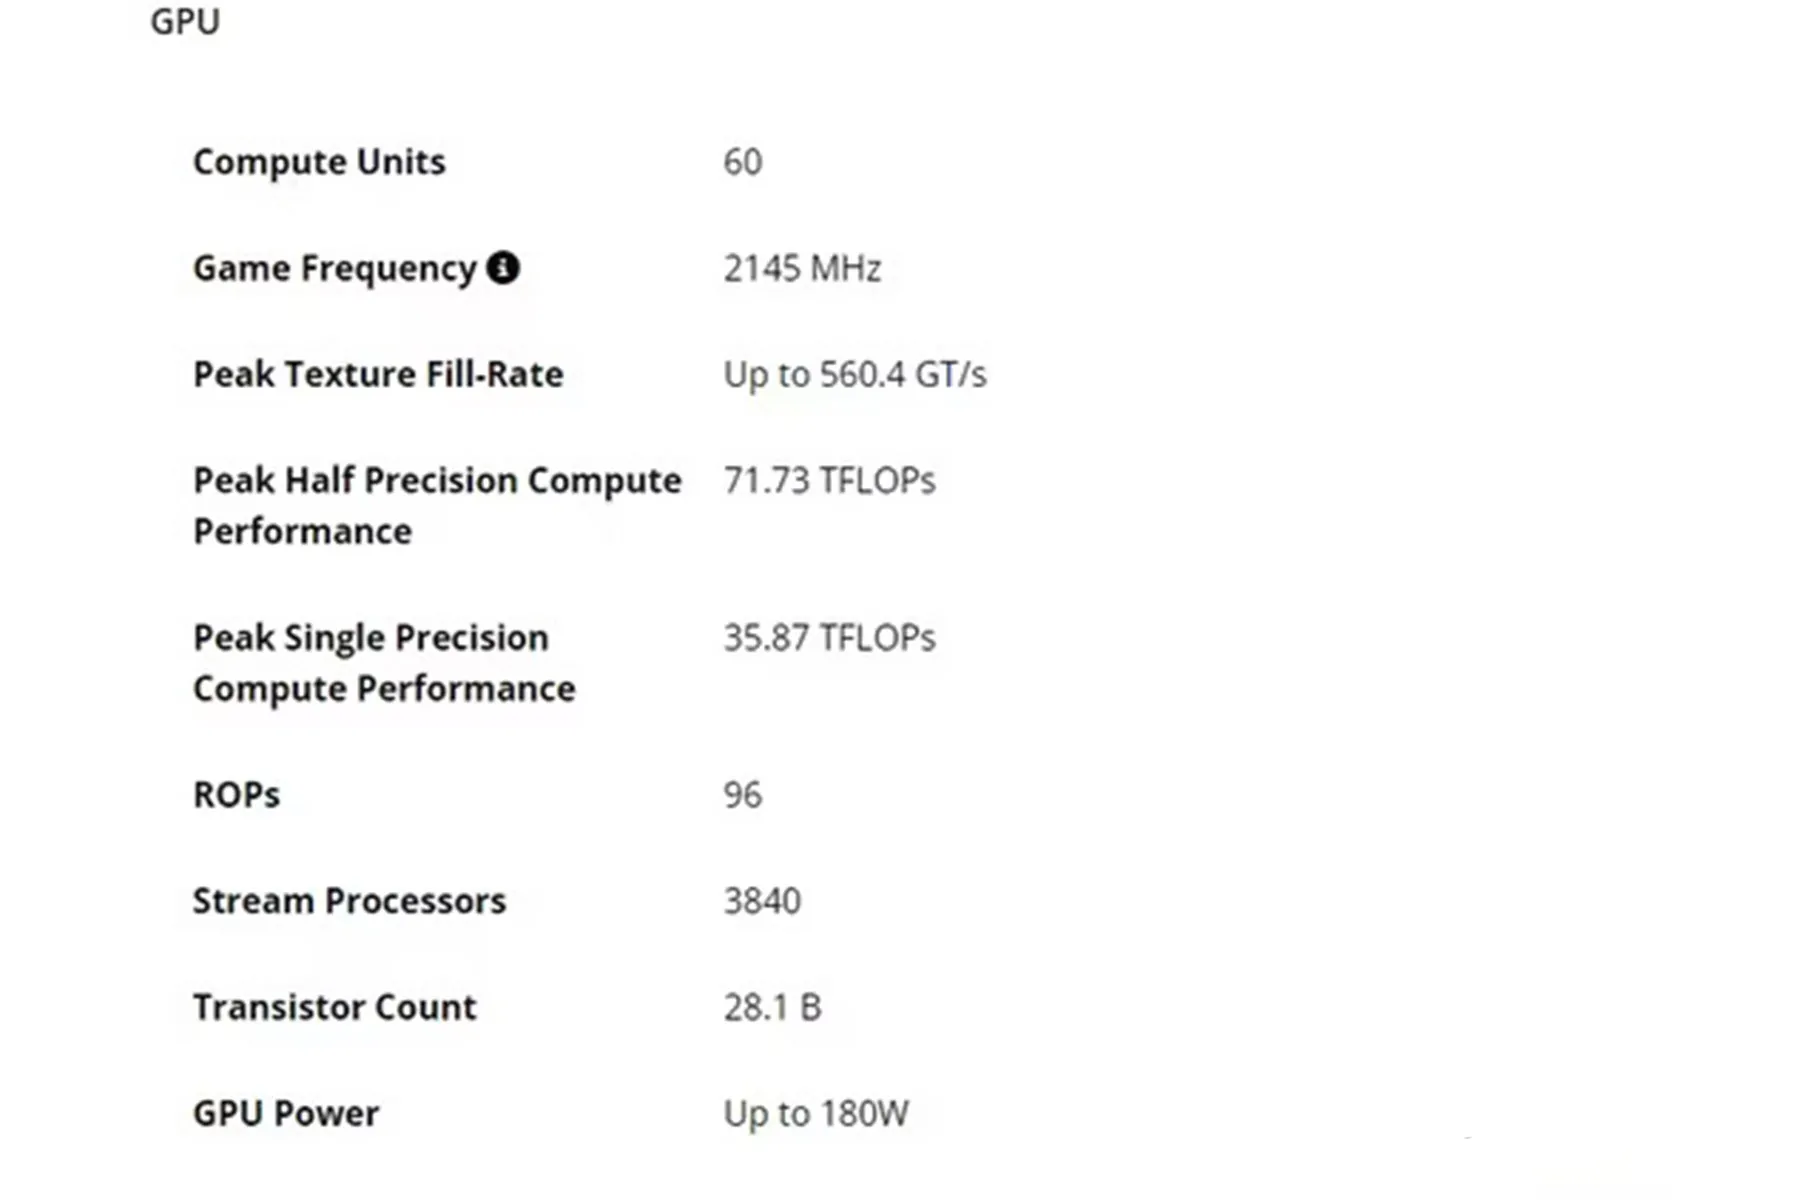This screenshot has height=1200, width=1800.
Task: Click the Game Frequency label
Action: tap(335, 269)
